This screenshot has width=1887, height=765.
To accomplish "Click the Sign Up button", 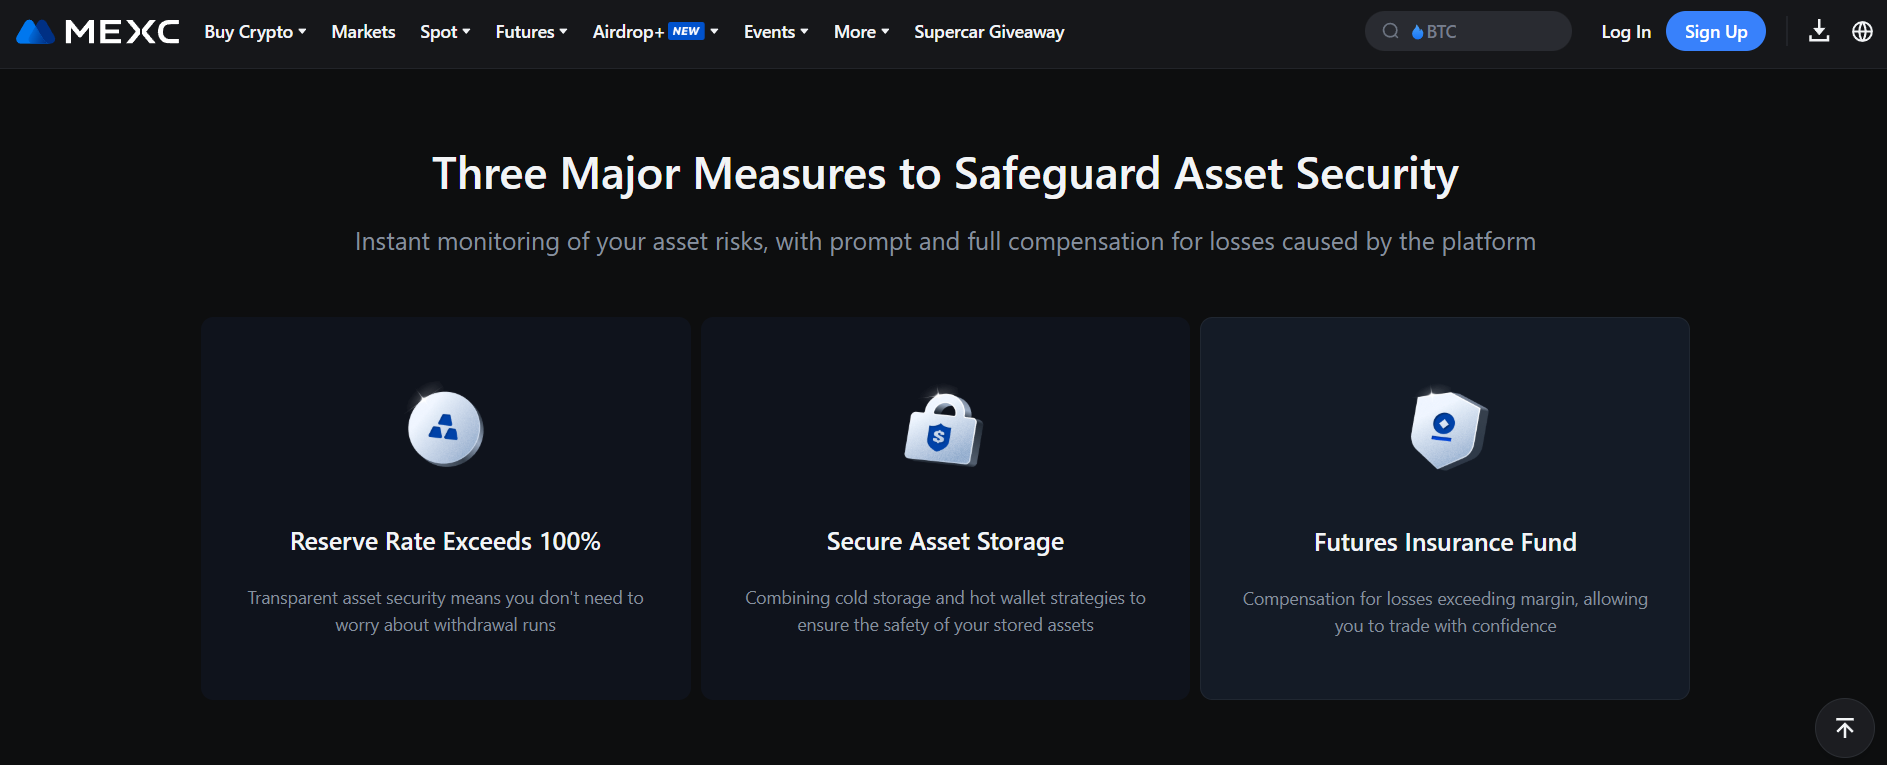I will 1715,32.
